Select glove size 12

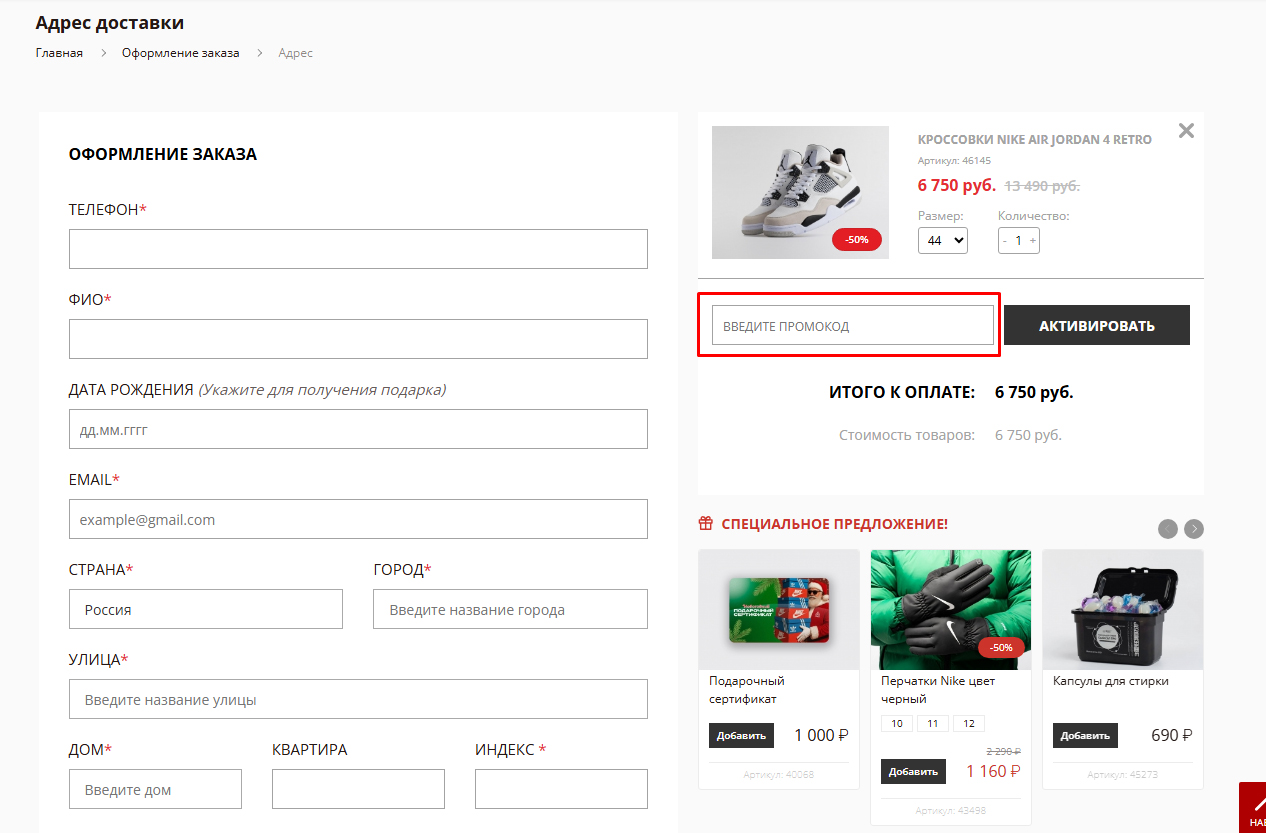coord(968,724)
